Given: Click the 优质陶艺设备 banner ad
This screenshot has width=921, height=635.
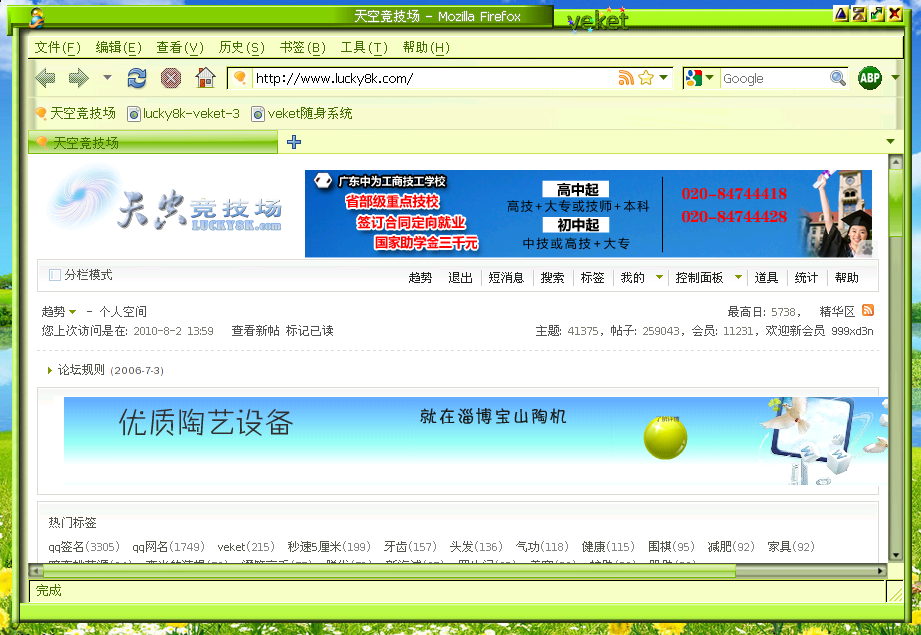Looking at the screenshot, I should pos(476,441).
